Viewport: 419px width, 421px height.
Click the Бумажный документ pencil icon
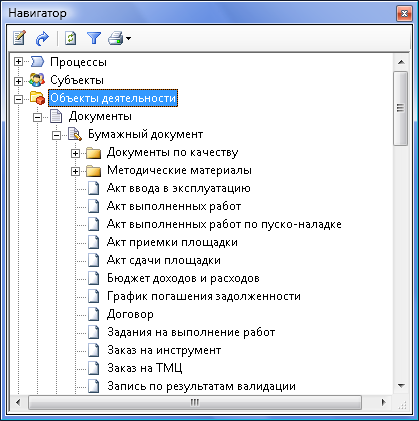click(x=75, y=134)
